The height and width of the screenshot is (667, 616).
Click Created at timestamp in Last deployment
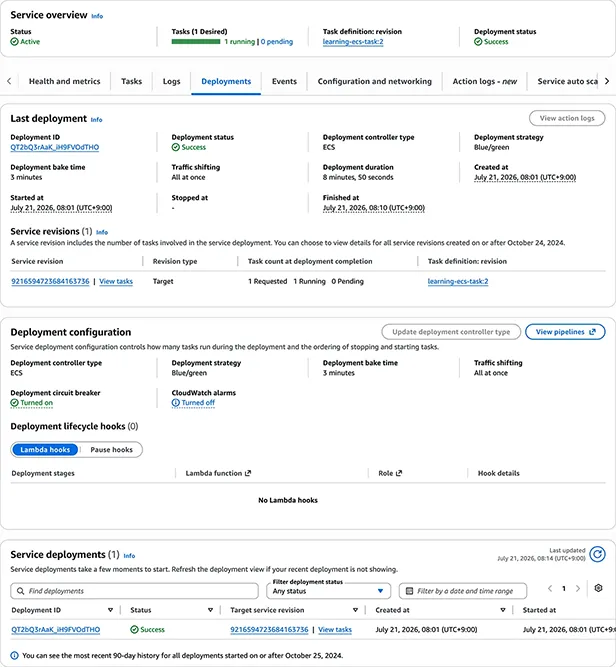[525, 177]
